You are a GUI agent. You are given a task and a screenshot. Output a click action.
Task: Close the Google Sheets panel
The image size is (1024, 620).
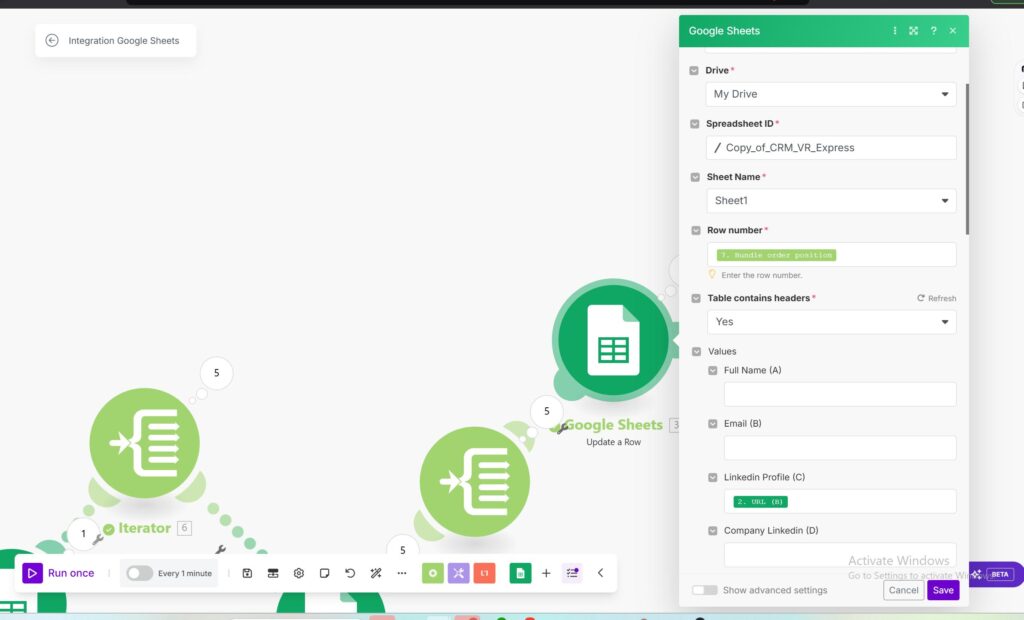(953, 31)
